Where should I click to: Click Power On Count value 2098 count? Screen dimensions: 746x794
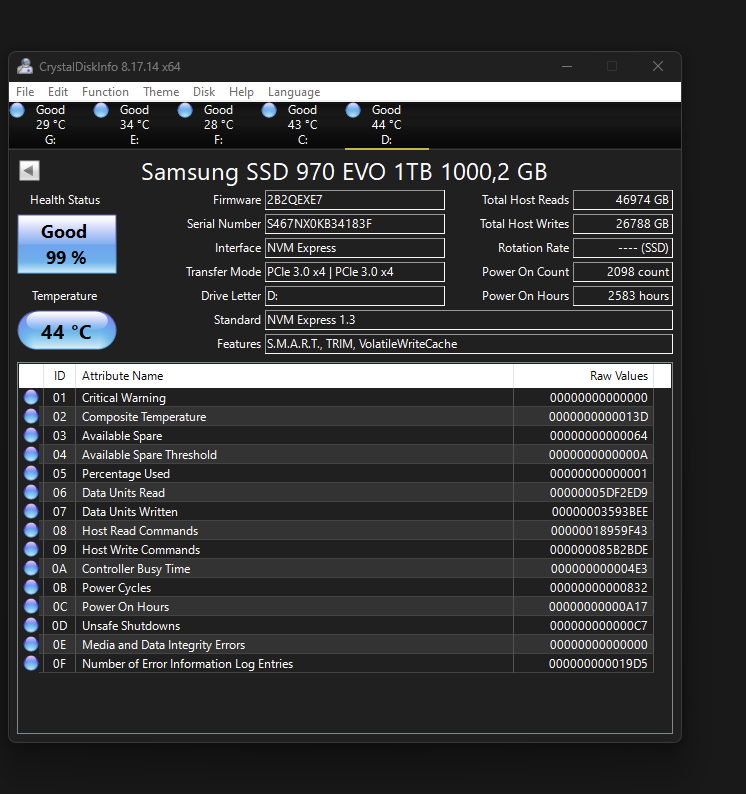622,272
